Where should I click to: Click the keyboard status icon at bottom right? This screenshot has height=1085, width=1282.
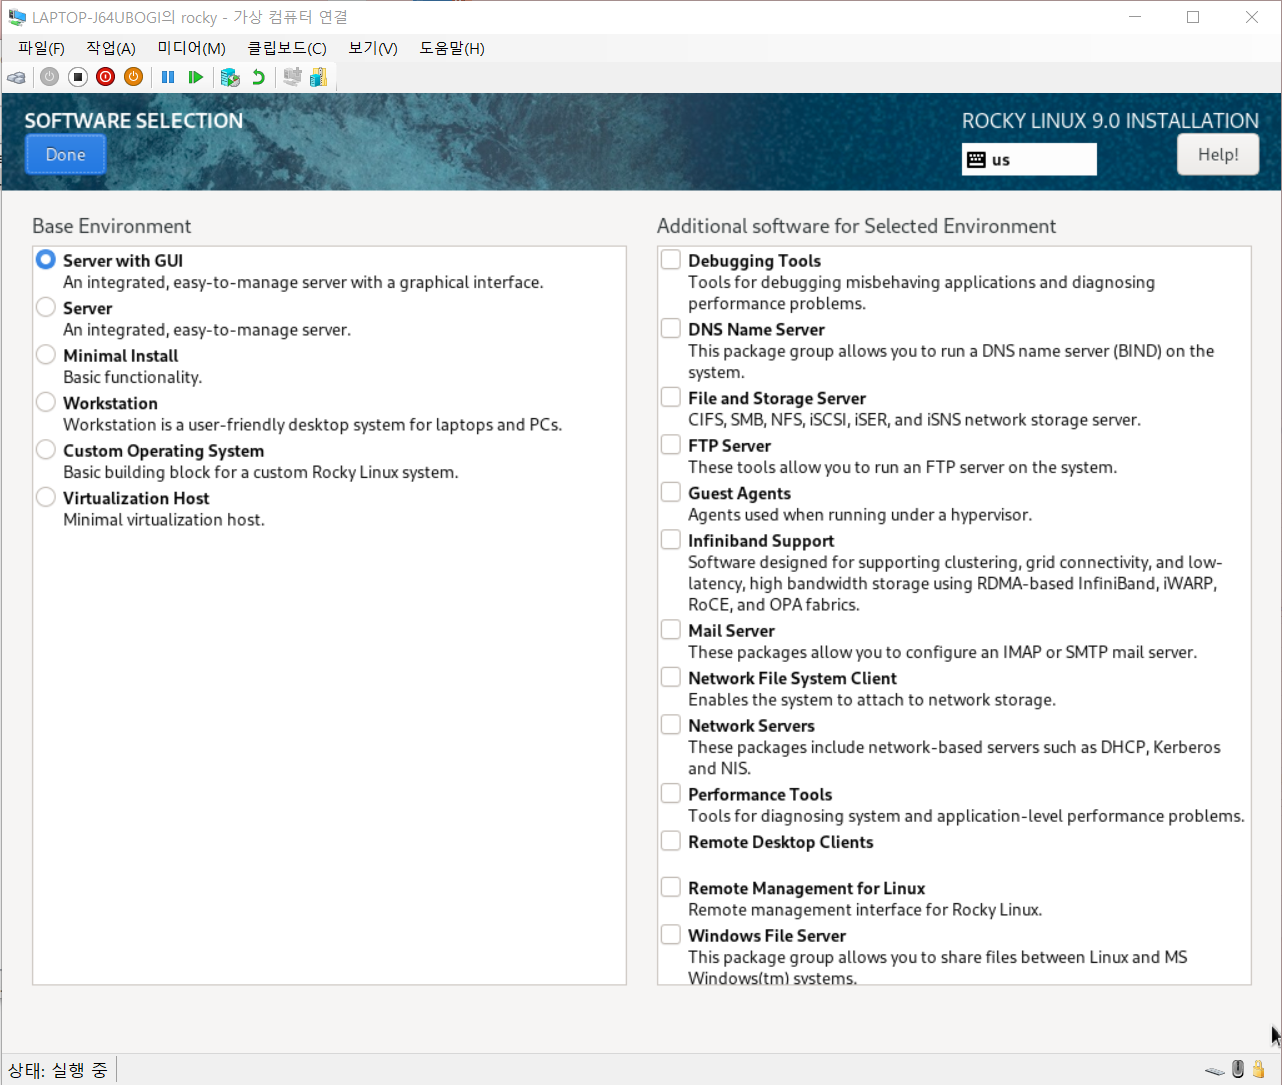tap(1215, 1071)
